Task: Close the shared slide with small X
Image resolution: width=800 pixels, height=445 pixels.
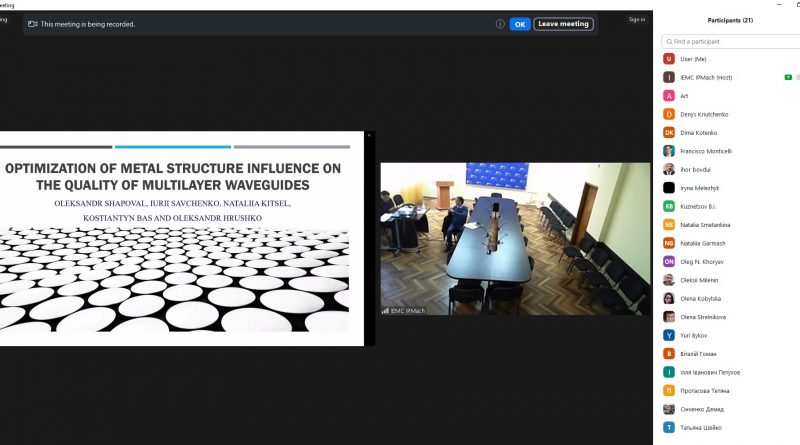Action: [368, 135]
